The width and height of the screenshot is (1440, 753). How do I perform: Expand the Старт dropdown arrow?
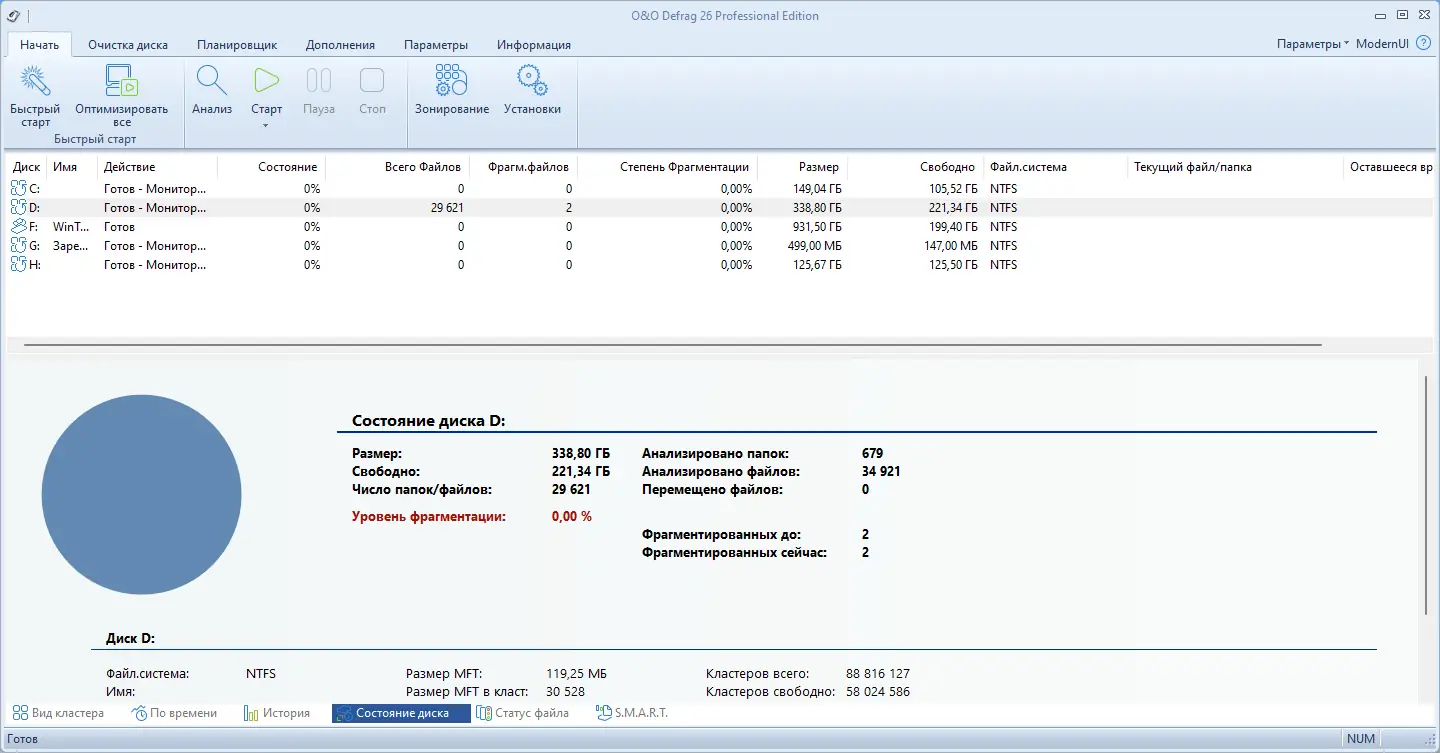pos(266,125)
